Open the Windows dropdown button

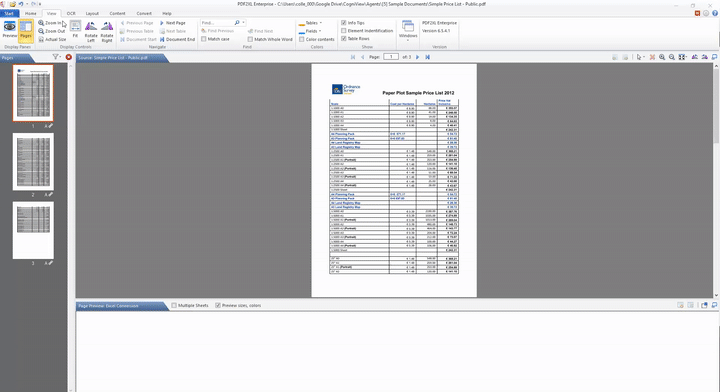[408, 31]
